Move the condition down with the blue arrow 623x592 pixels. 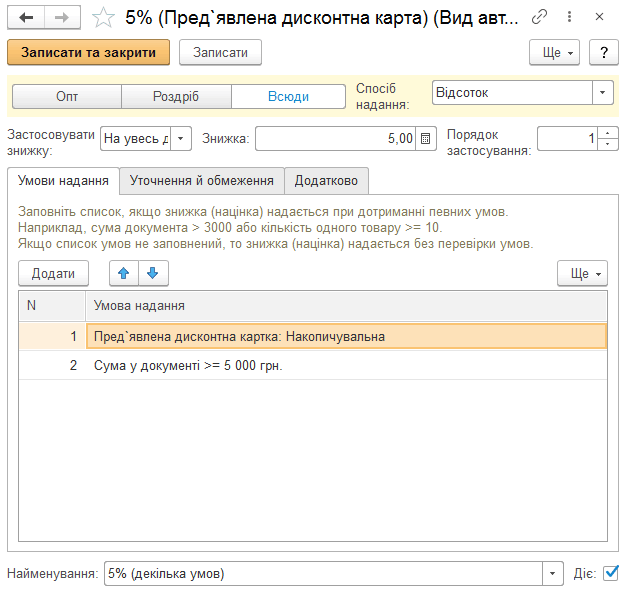153,273
